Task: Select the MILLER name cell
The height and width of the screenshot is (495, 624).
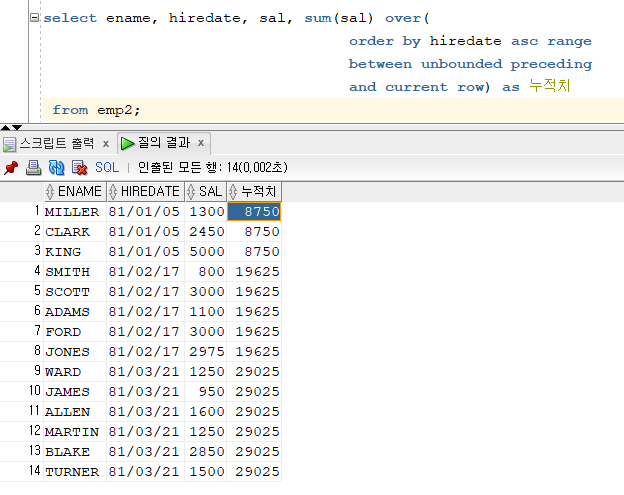Action: (x=75, y=212)
